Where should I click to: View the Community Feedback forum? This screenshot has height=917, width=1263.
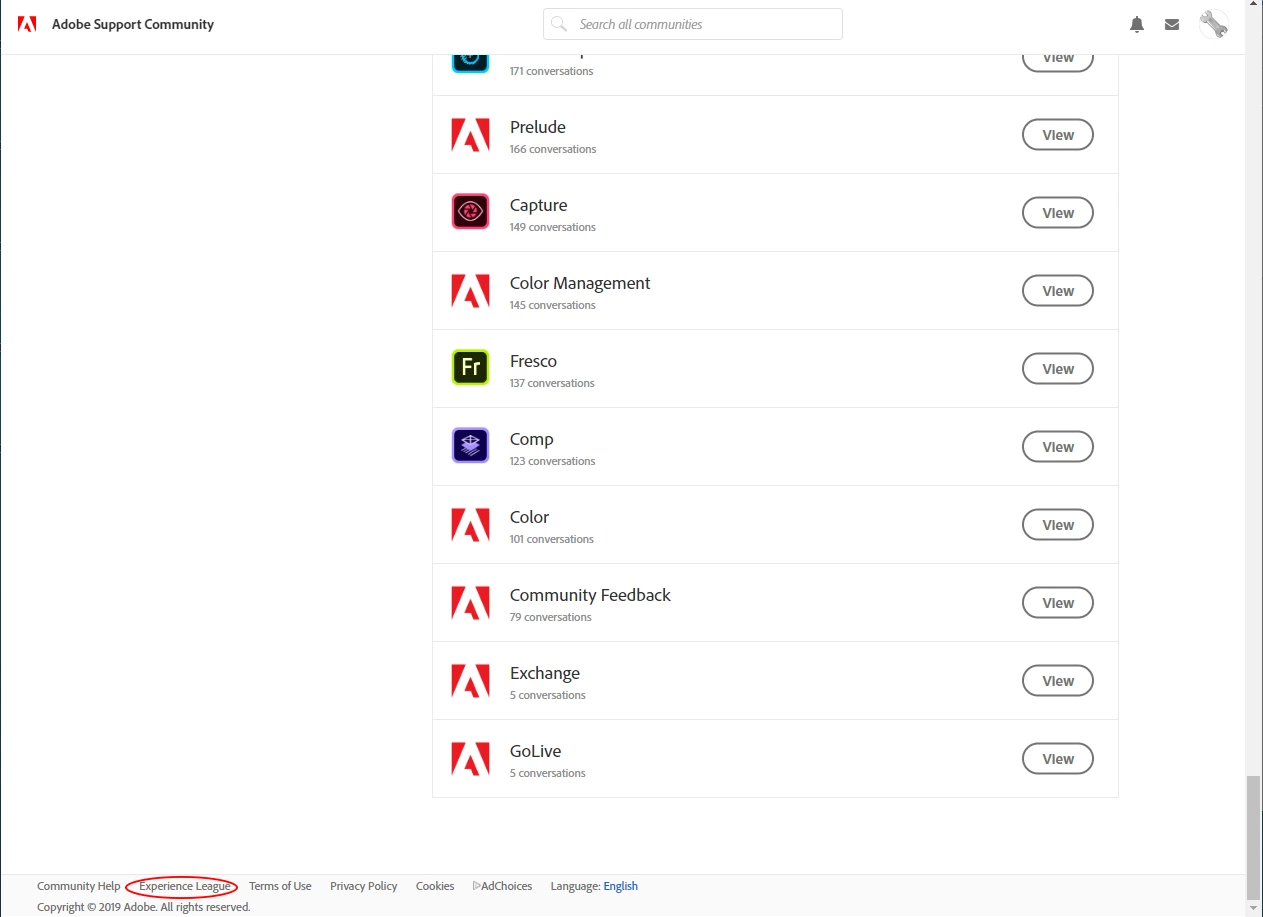(x=1058, y=603)
